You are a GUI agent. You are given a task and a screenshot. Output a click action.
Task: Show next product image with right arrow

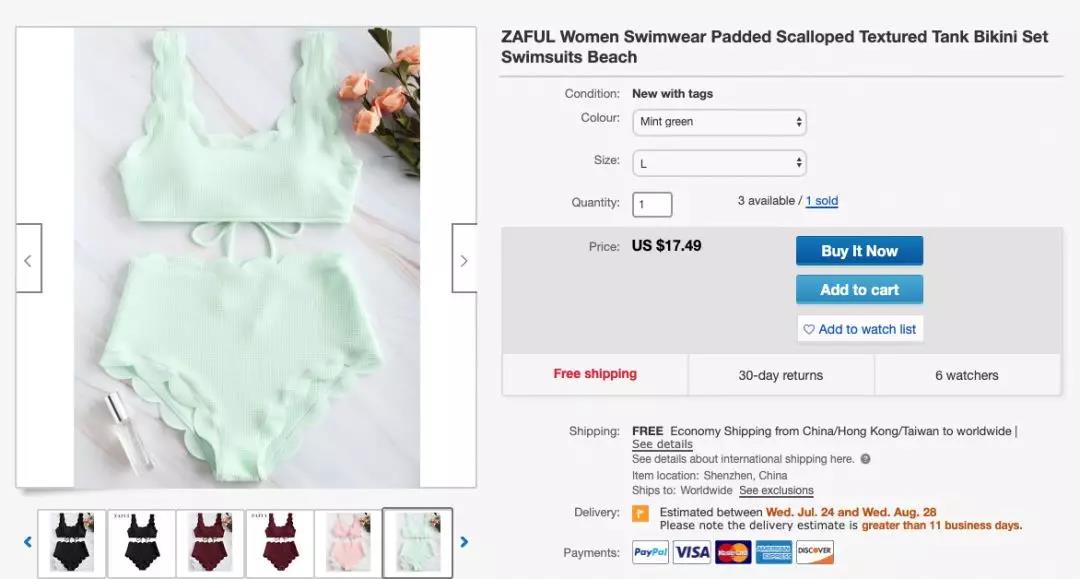pos(464,258)
